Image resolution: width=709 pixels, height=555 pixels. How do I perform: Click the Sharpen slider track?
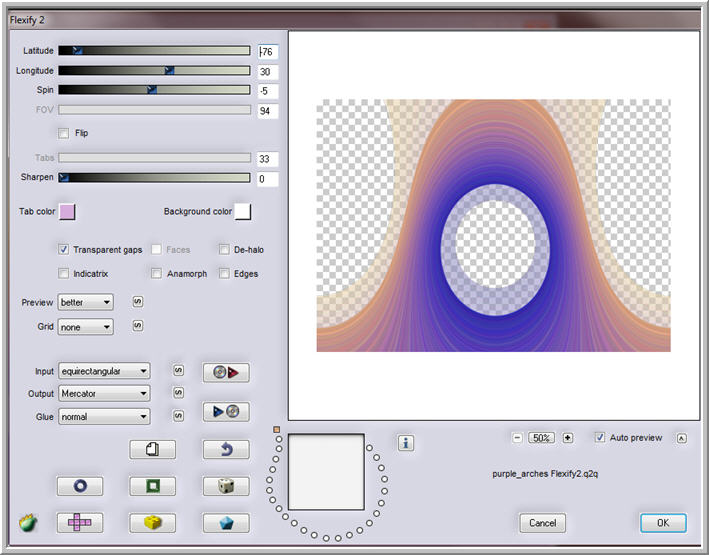pos(154,177)
